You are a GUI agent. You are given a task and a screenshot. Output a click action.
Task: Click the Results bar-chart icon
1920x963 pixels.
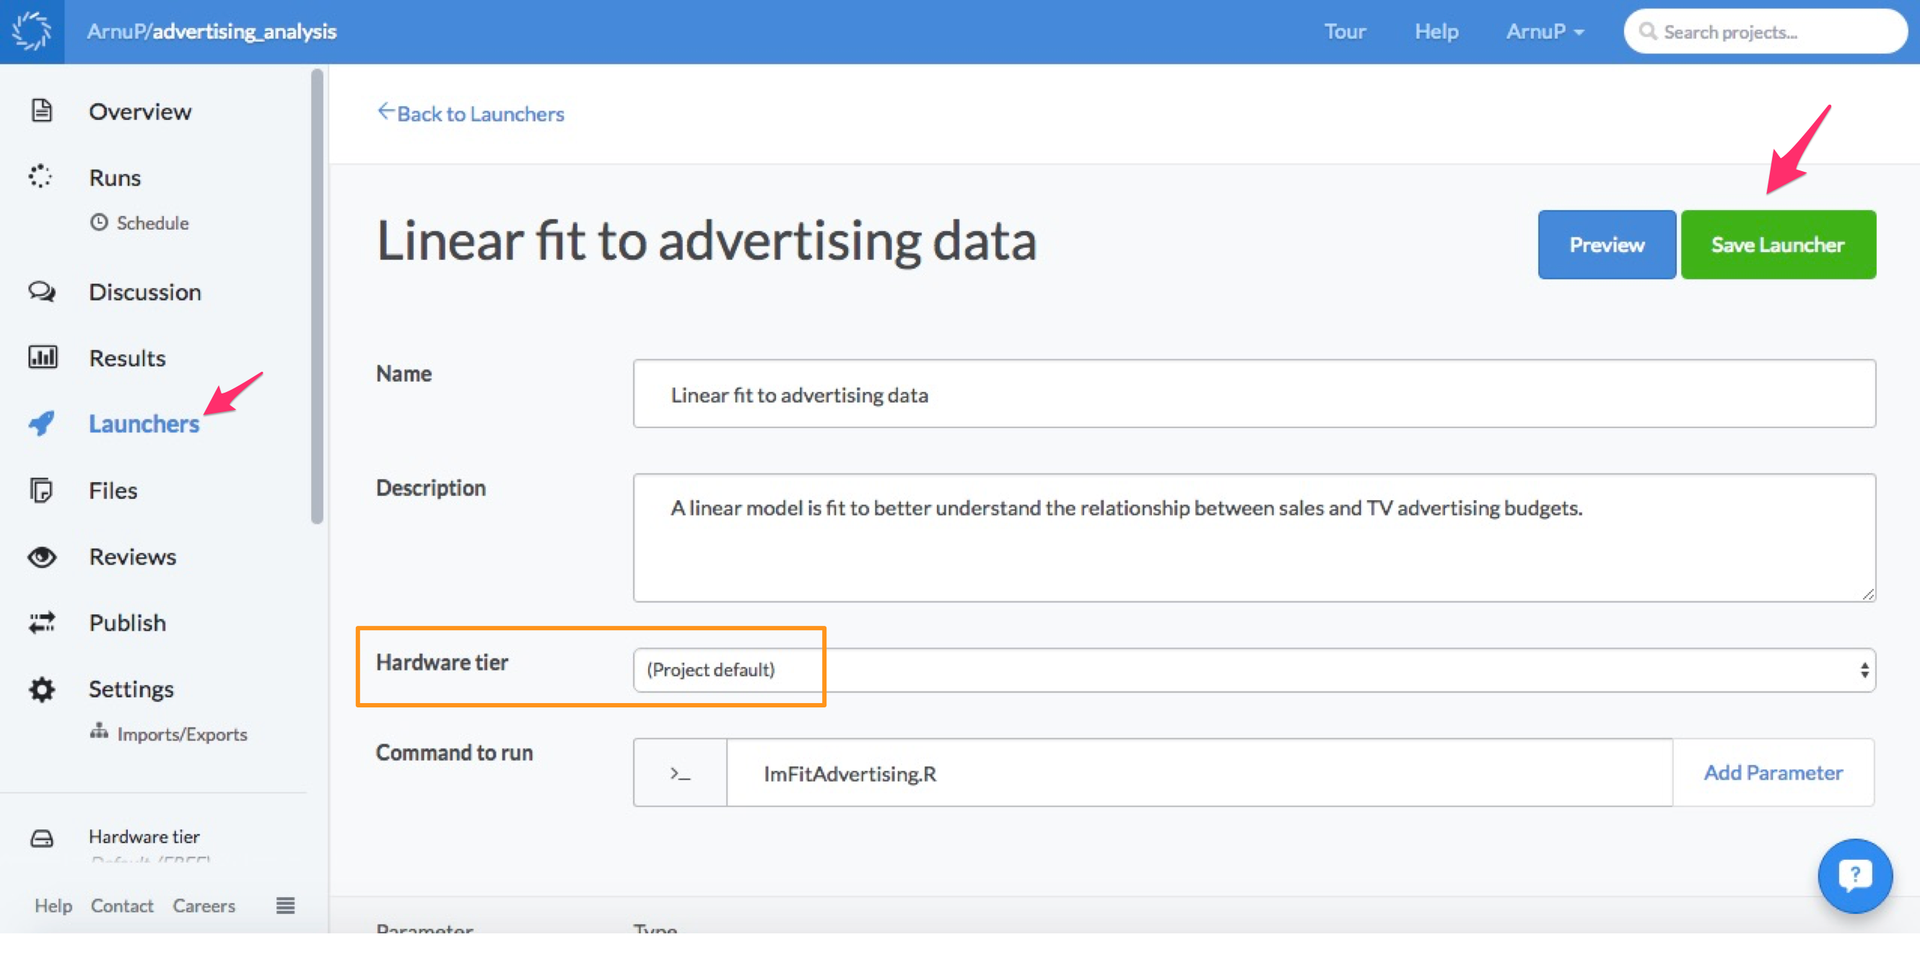point(43,357)
